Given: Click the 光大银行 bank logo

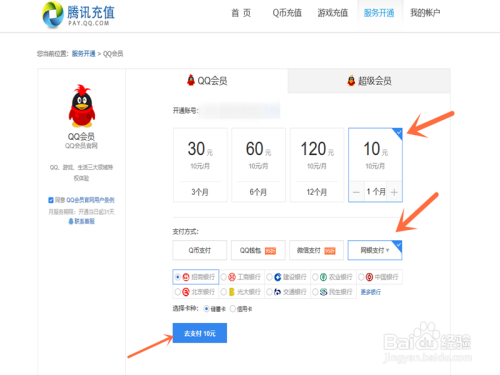Looking at the screenshot, I should (232, 292).
